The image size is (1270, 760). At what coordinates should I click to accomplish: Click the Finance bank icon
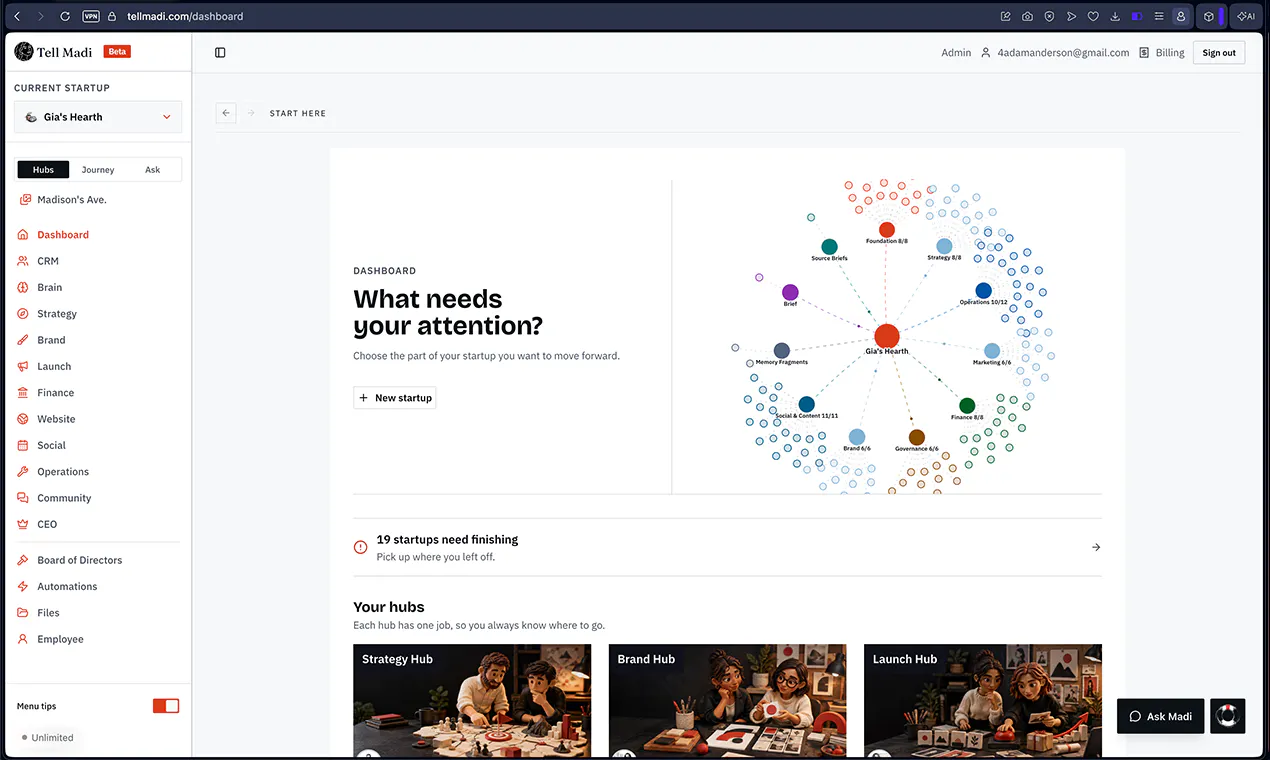(24, 393)
